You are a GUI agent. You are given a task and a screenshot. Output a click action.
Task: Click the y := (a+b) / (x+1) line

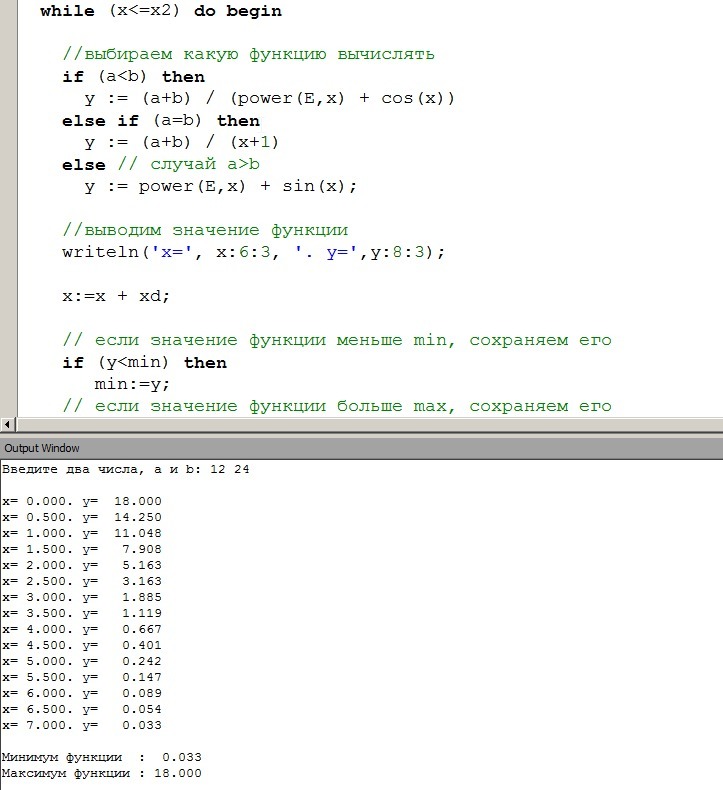coord(181,143)
